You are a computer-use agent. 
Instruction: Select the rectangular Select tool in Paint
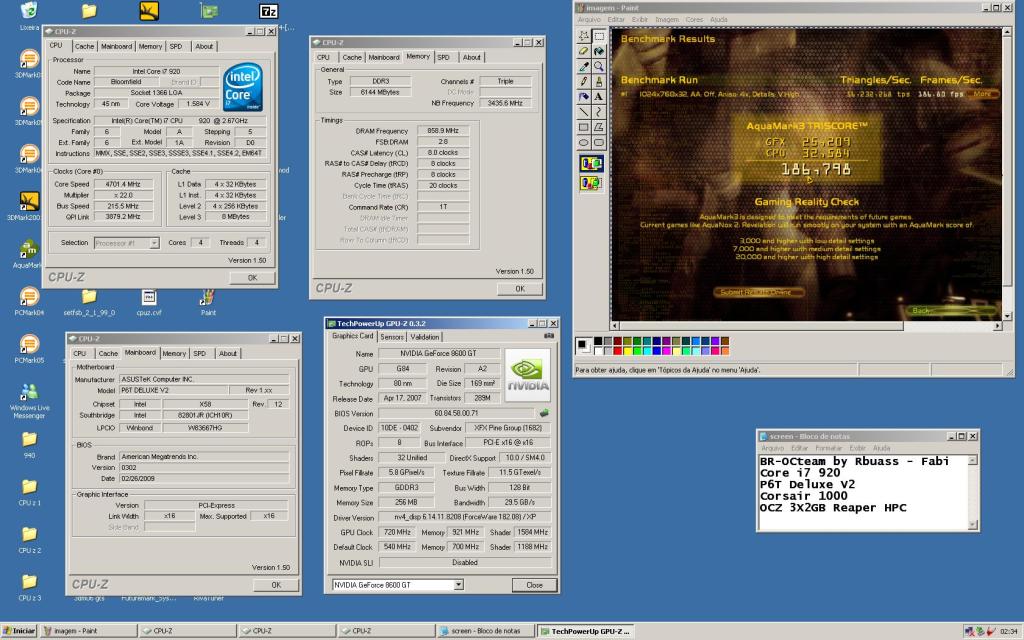(599, 36)
